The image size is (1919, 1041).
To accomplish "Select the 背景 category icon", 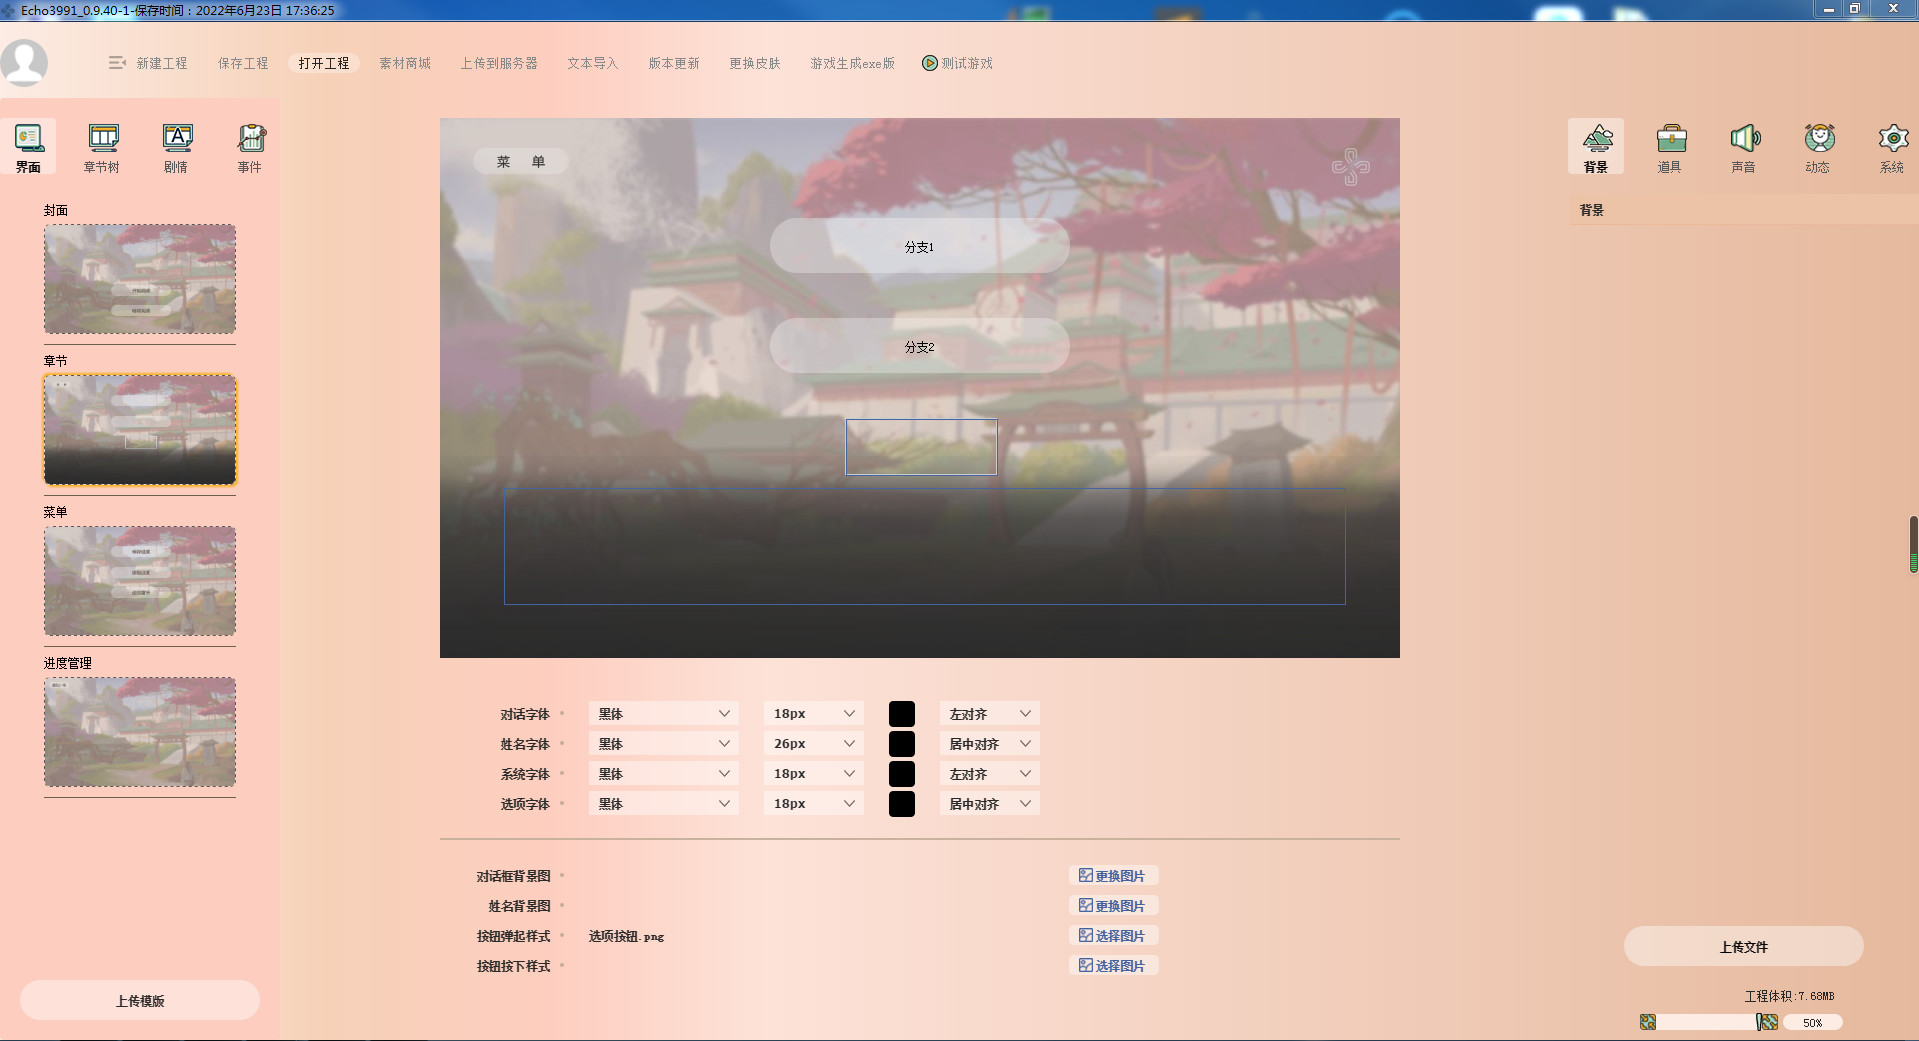I will 1596,146.
